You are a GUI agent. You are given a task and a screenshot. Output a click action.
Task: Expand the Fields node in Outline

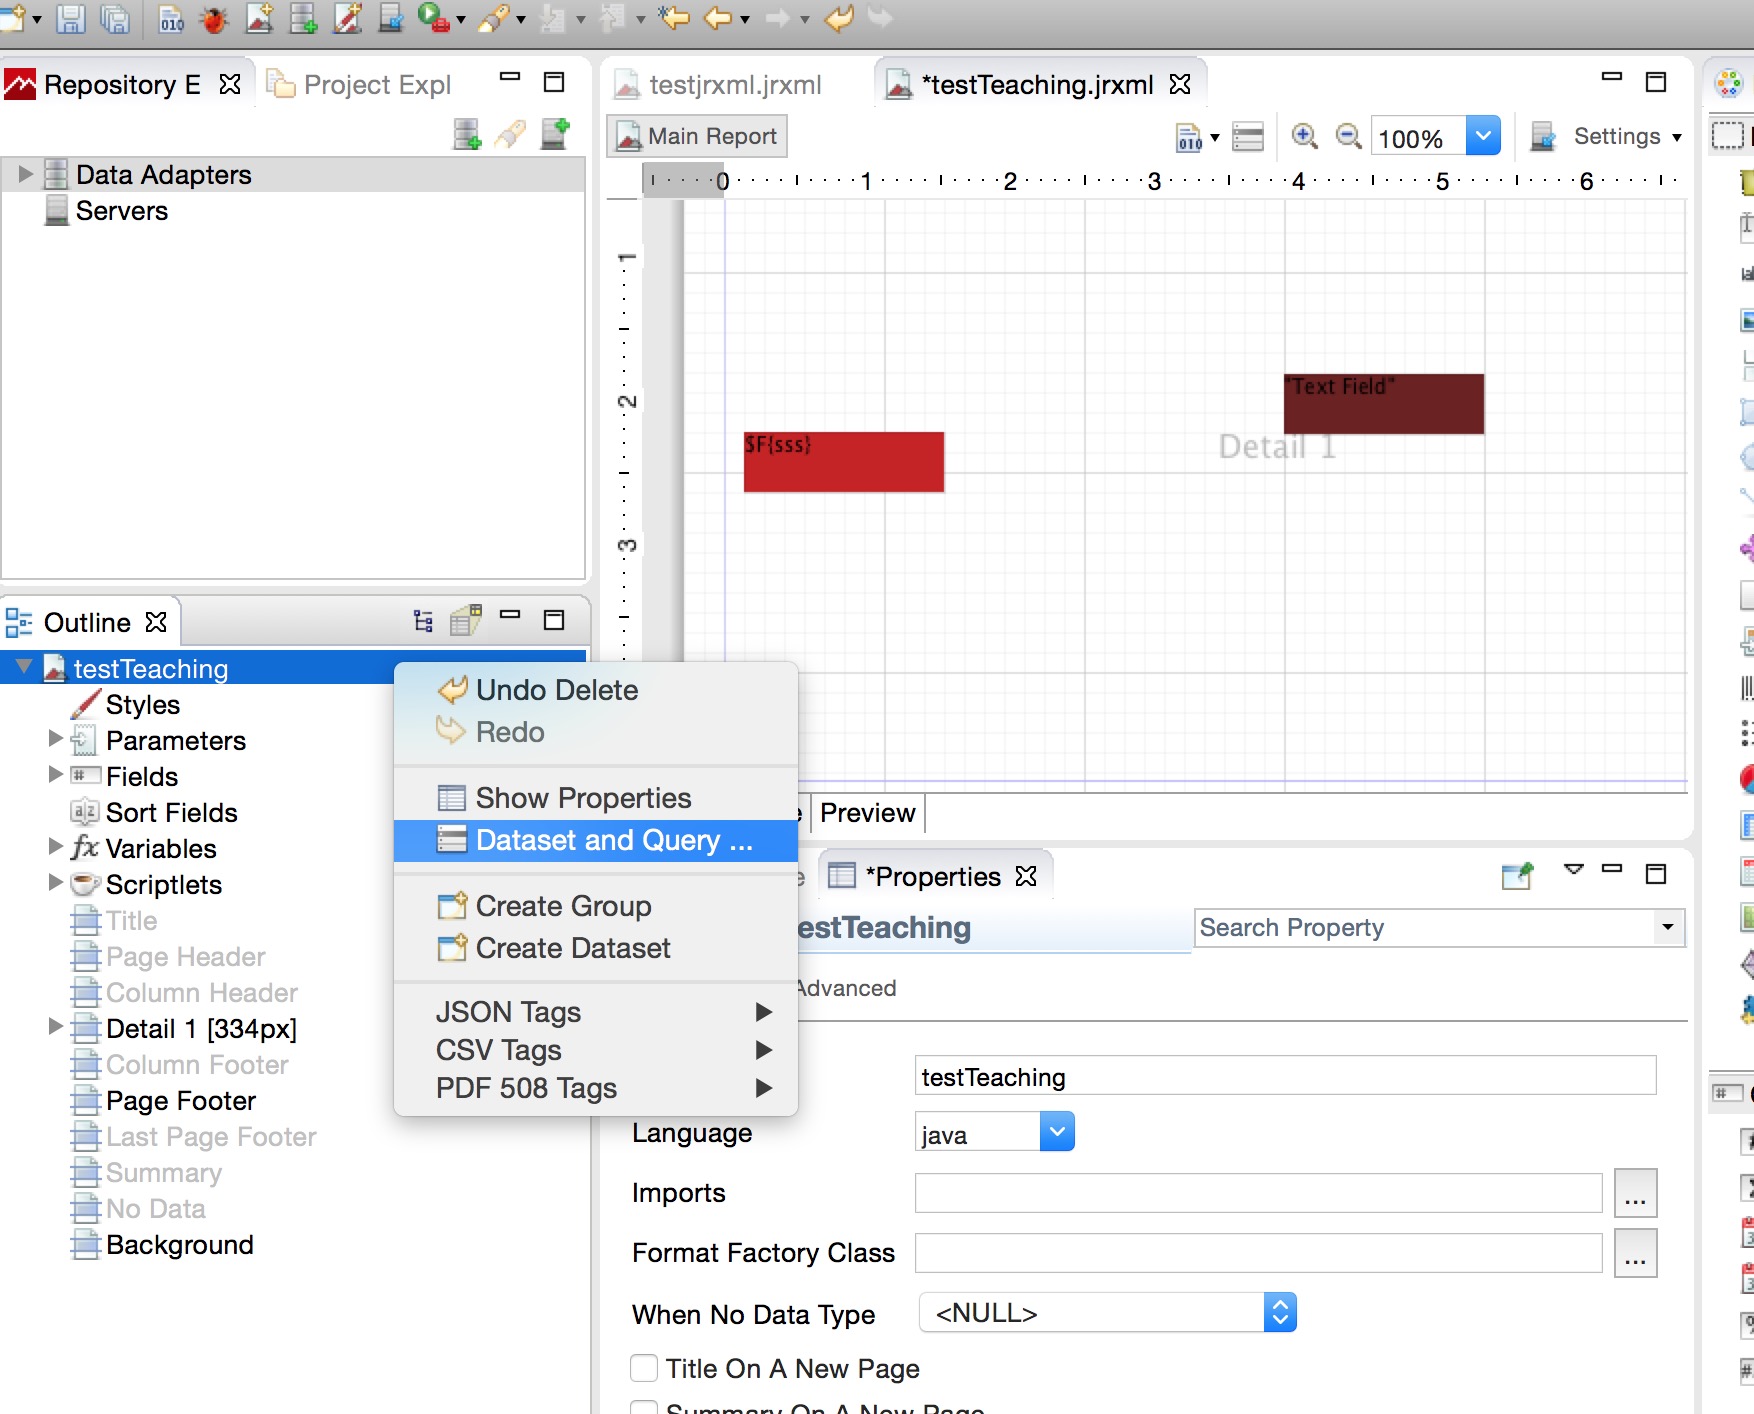(56, 775)
